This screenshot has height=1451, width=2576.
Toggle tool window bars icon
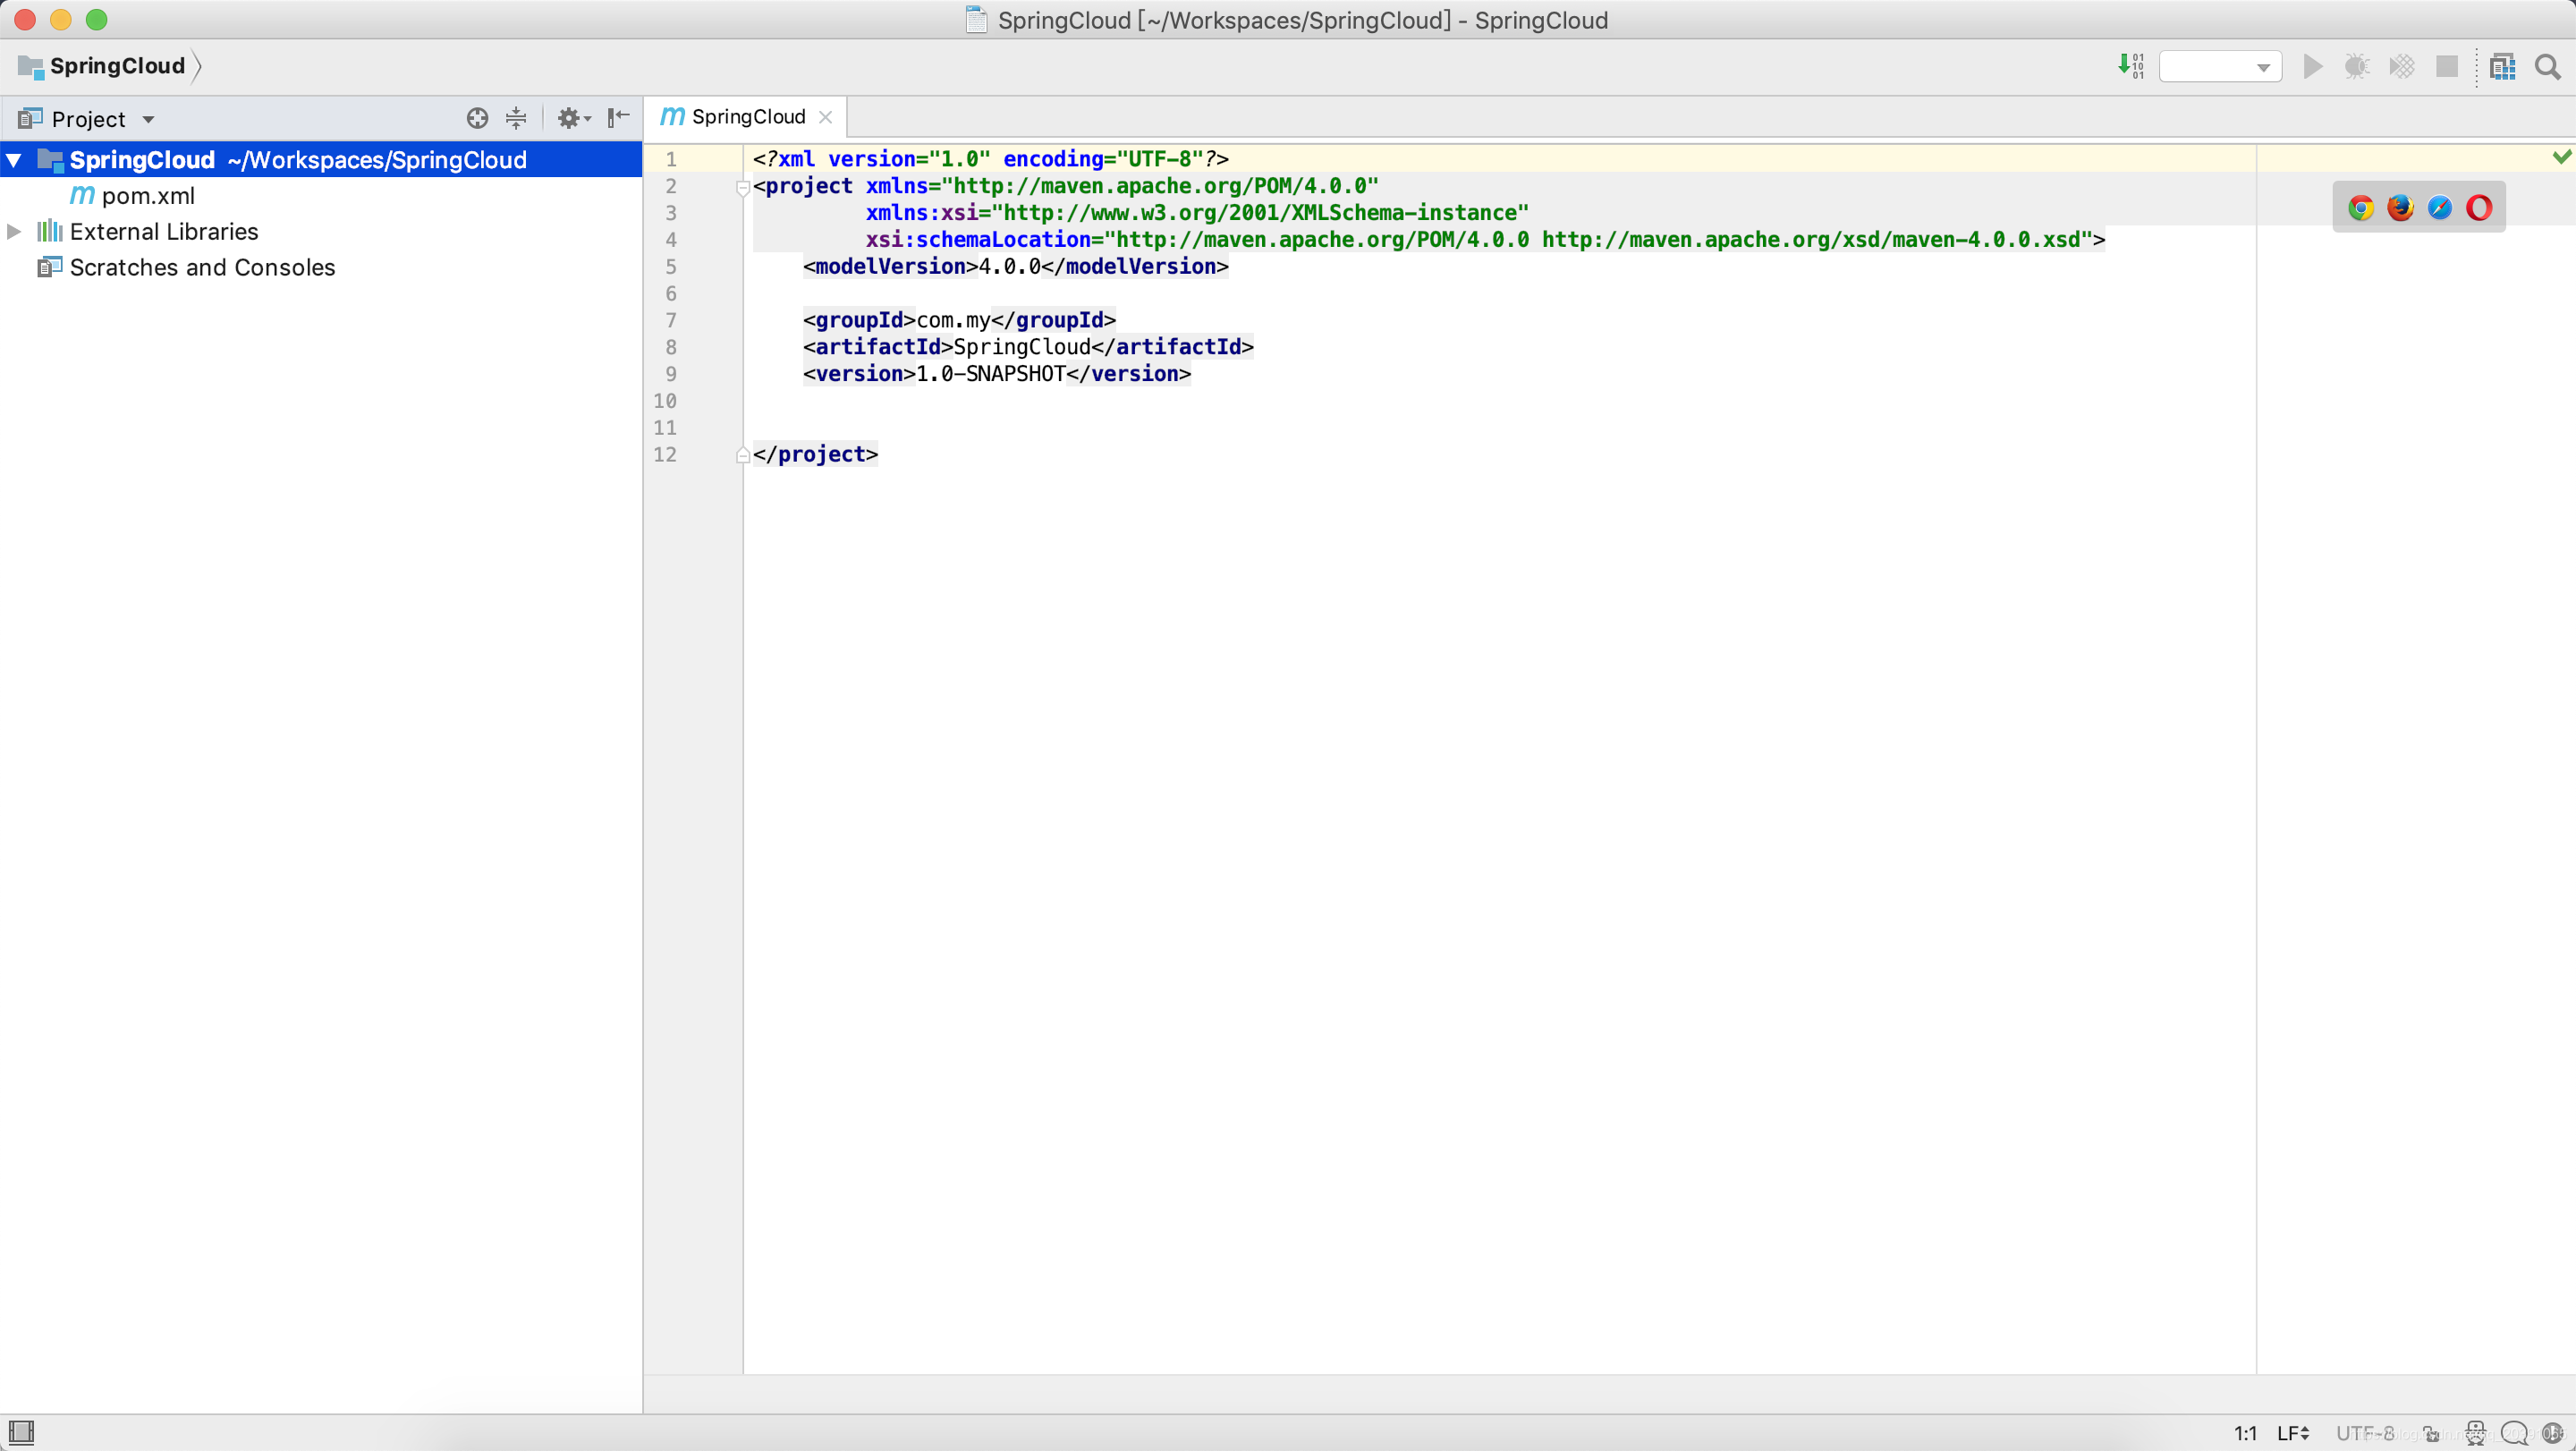click(x=21, y=1432)
